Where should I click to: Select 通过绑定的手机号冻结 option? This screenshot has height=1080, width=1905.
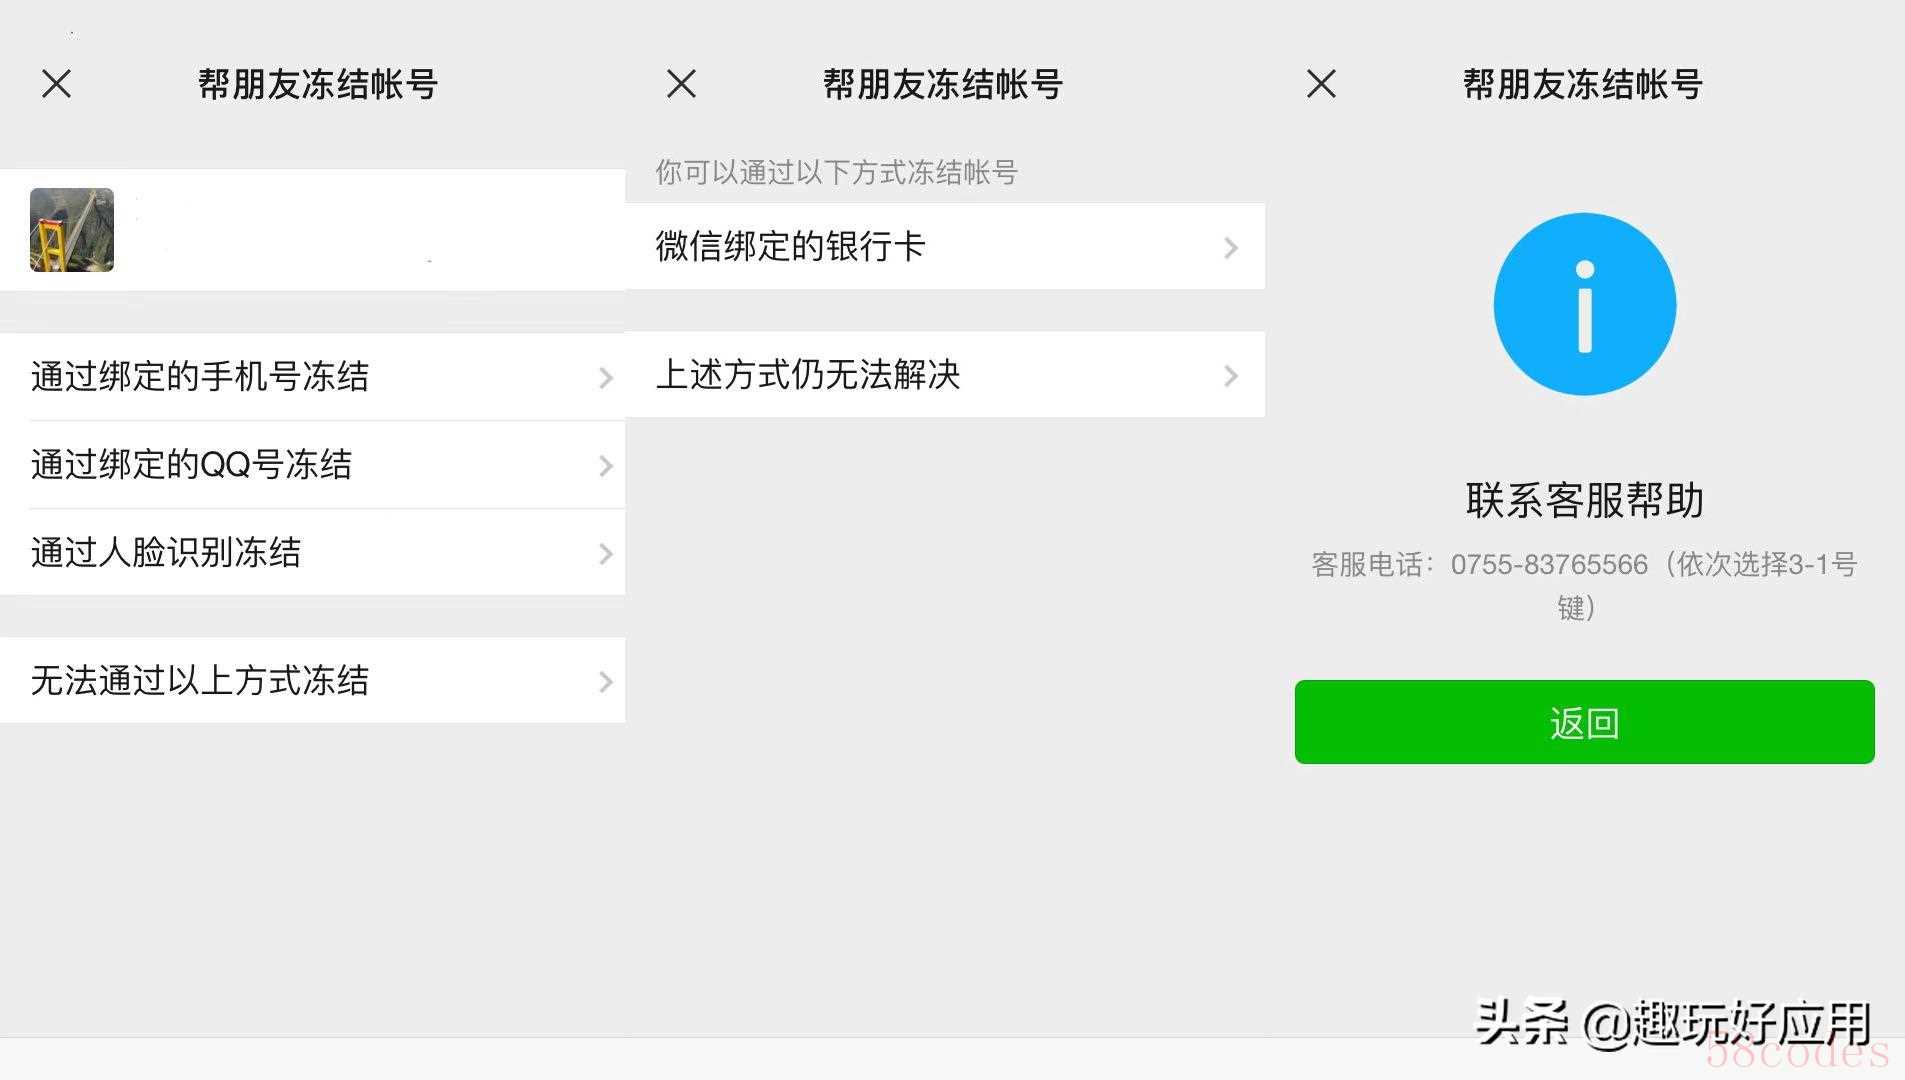(x=312, y=377)
